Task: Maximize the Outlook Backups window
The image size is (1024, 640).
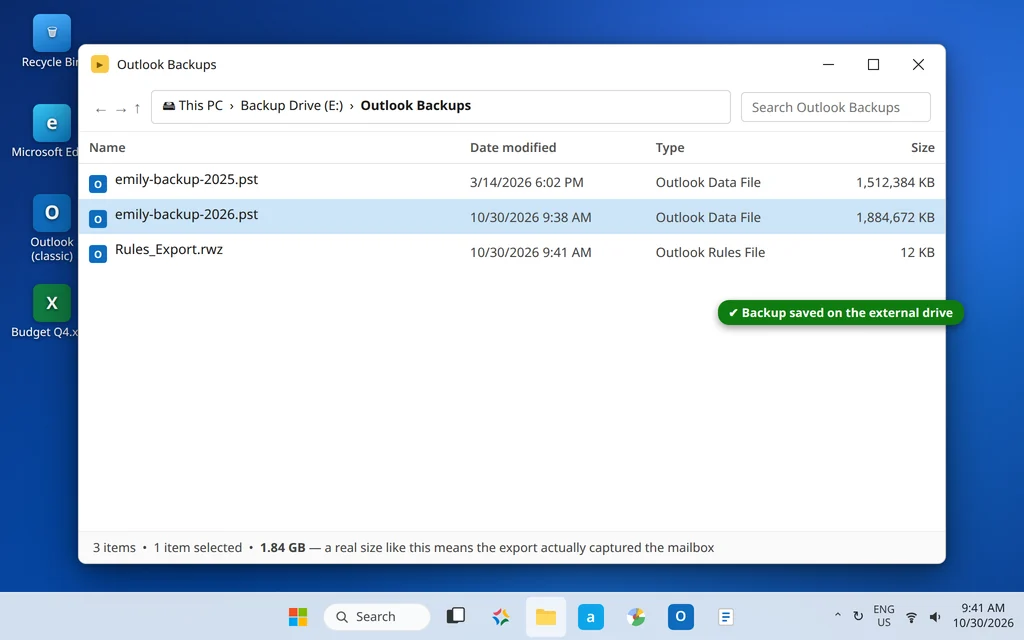Action: (x=873, y=65)
